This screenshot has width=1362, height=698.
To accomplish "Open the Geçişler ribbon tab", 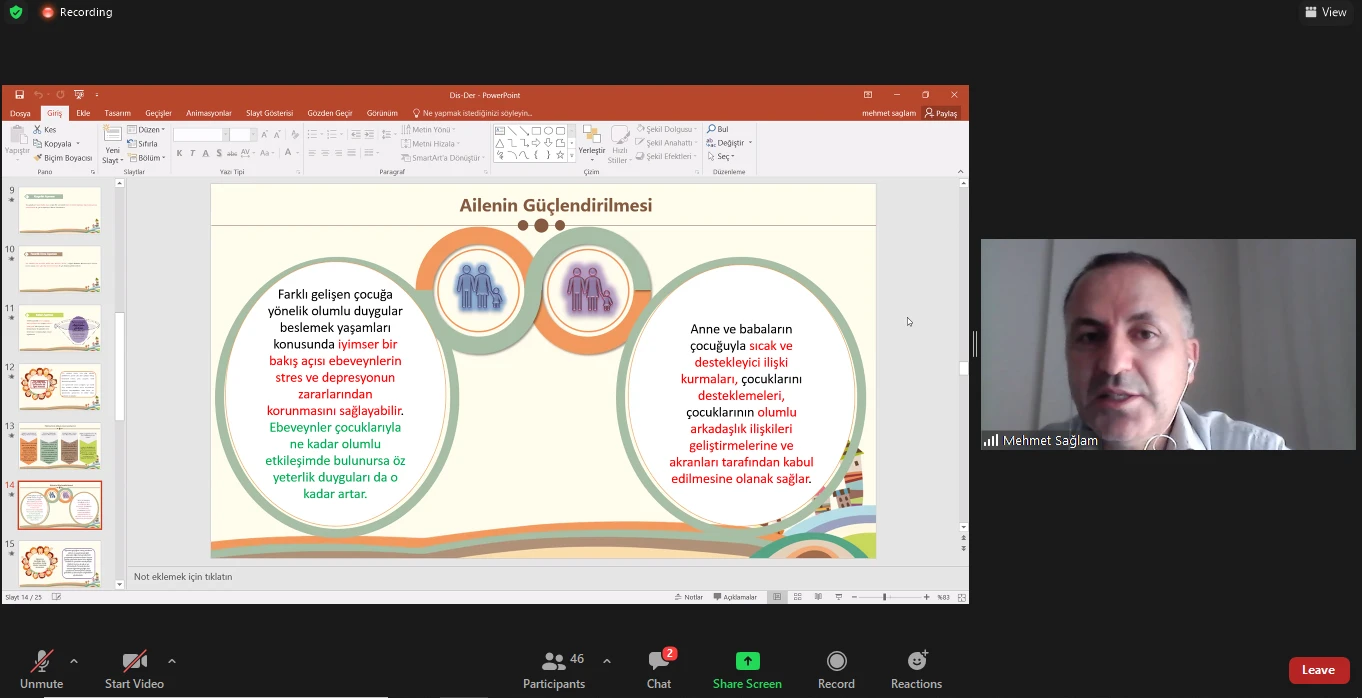I will [x=158, y=113].
